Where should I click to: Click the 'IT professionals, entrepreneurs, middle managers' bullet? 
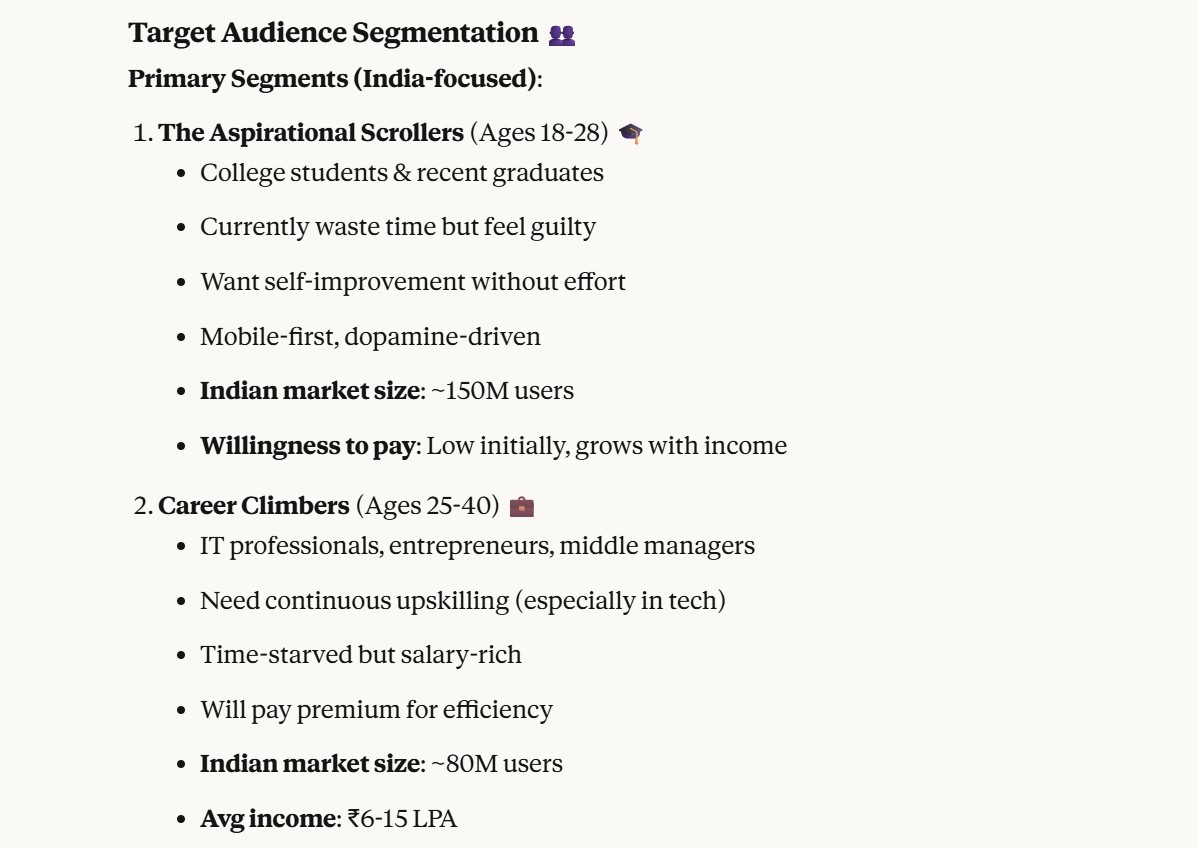477,546
